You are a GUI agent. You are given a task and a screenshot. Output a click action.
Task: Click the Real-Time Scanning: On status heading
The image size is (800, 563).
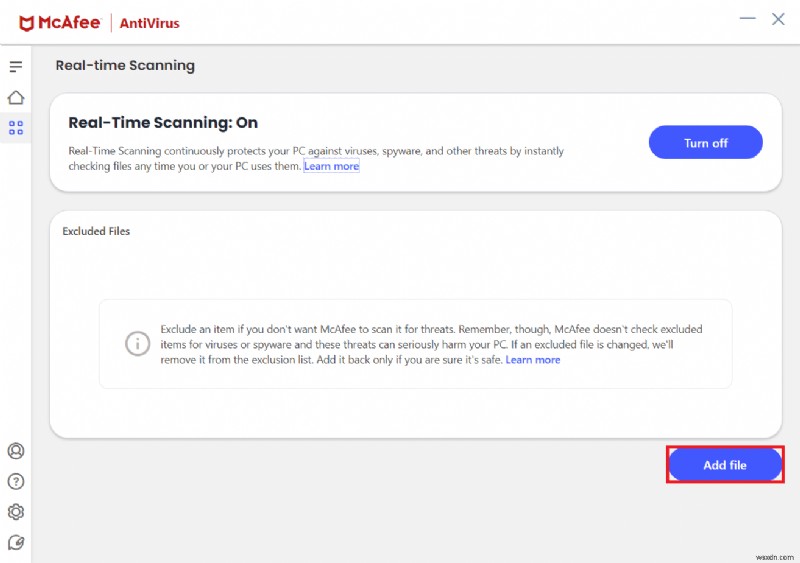click(163, 123)
